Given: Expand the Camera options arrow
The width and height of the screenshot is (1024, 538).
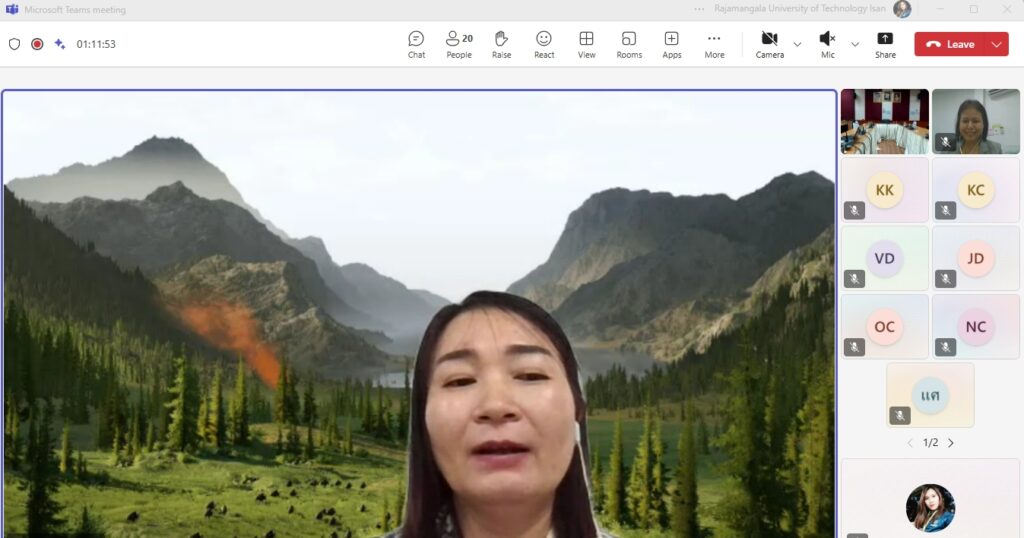Looking at the screenshot, I should [x=797, y=44].
